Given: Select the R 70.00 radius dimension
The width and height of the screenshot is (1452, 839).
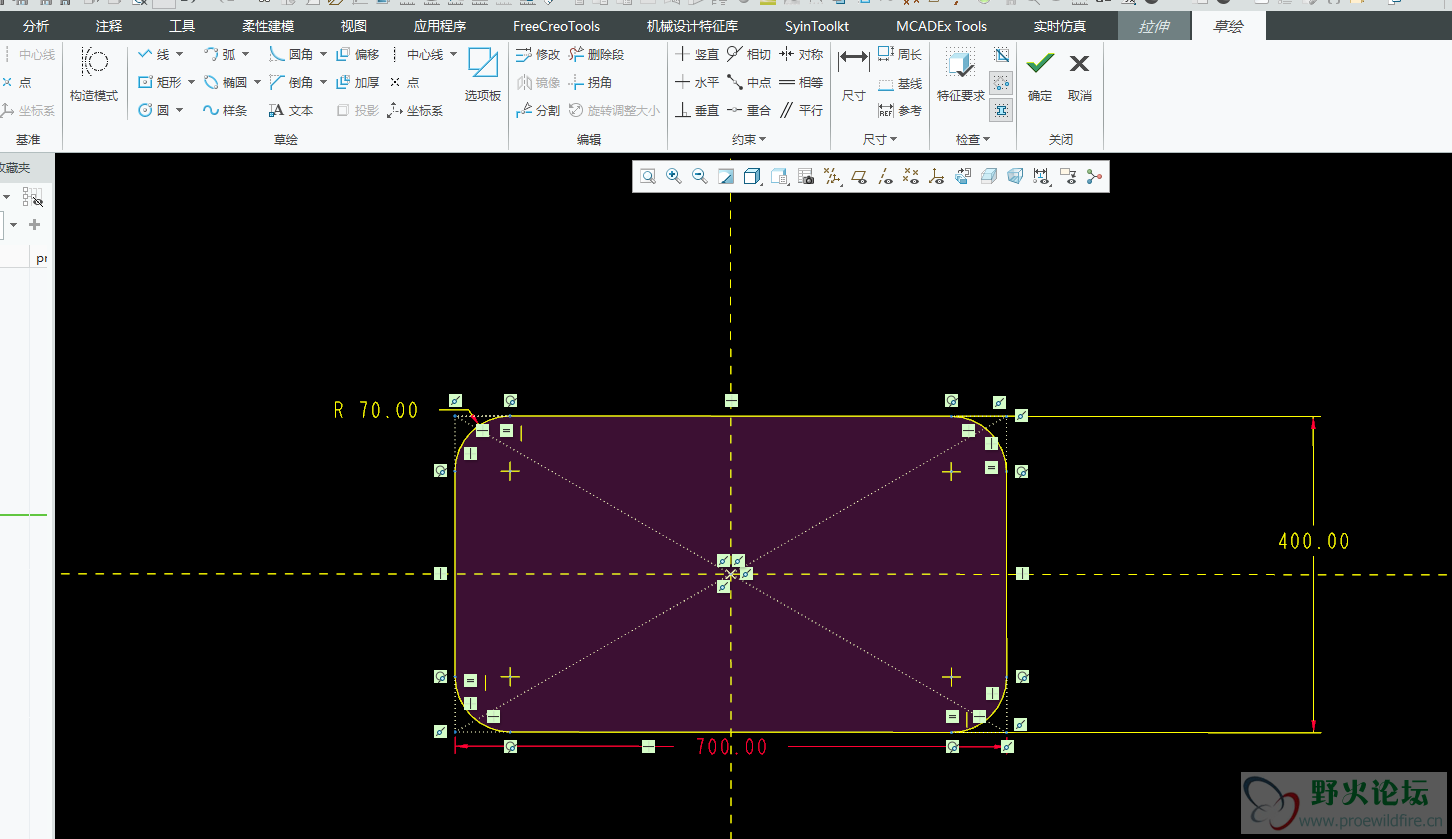Looking at the screenshot, I should [376, 410].
